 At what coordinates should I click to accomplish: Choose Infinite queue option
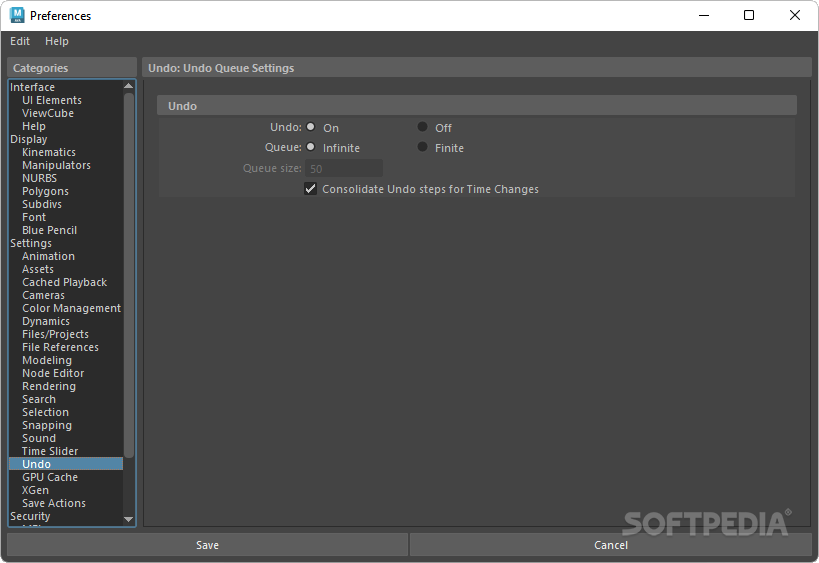[311, 147]
